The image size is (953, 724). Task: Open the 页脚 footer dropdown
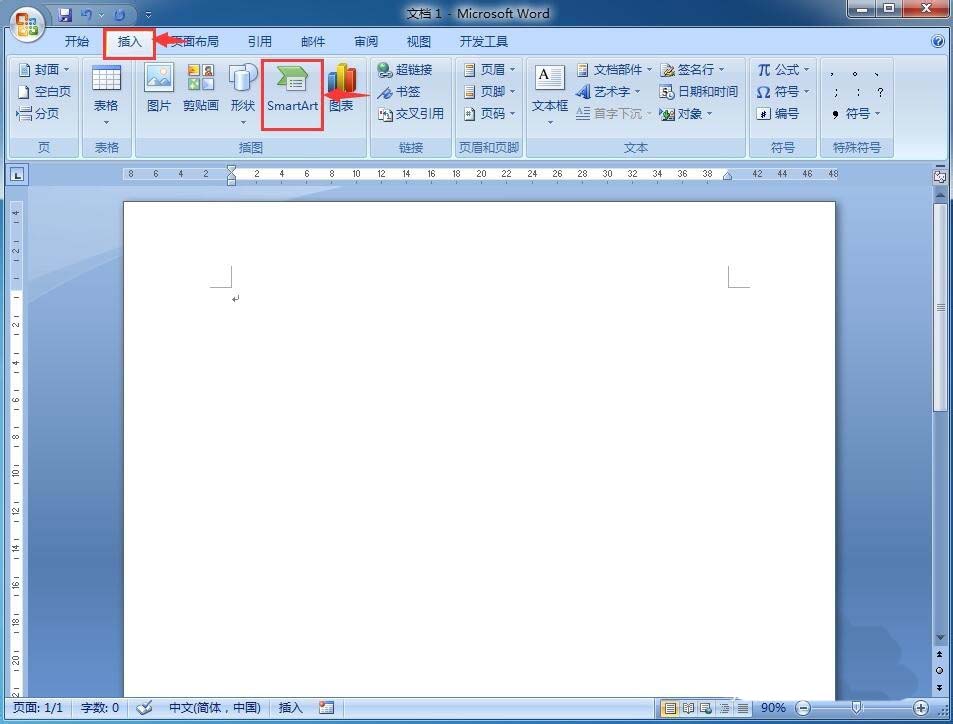[x=489, y=92]
